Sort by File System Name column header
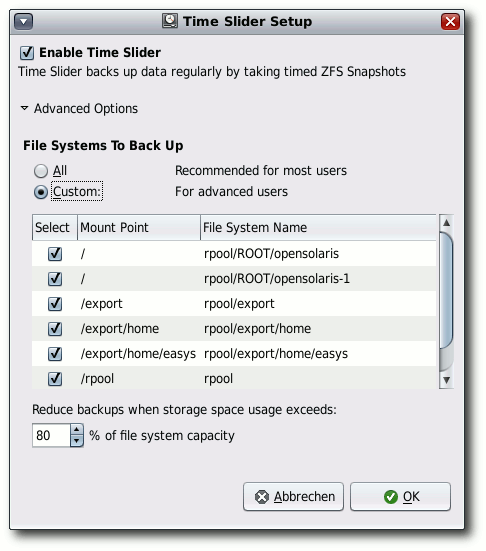Screen dimensions: 486x551 318,227
